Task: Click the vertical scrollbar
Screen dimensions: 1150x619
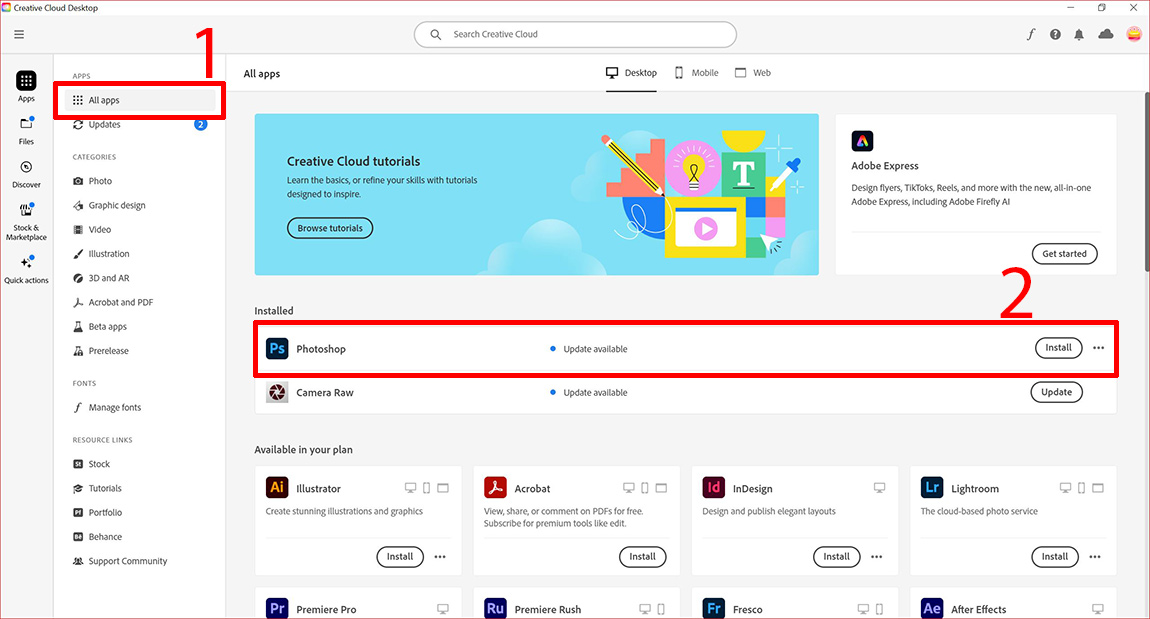Action: point(1146,183)
